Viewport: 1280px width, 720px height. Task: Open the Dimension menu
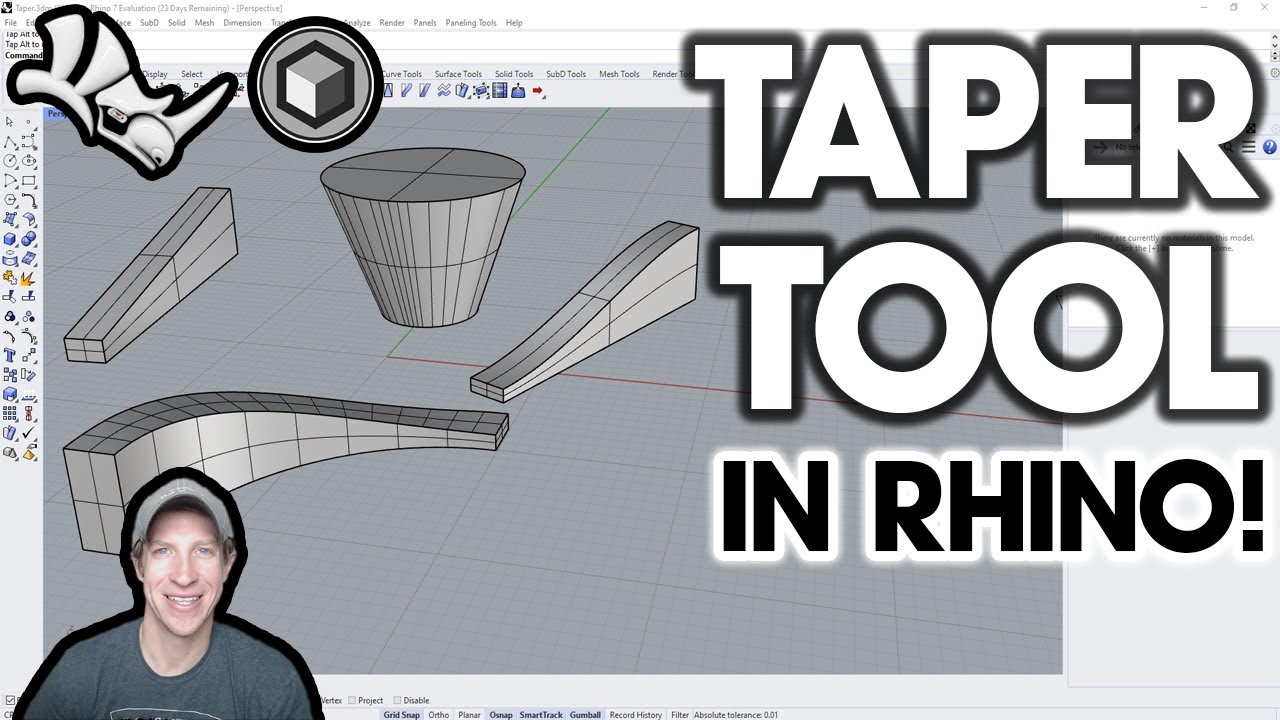click(x=242, y=22)
